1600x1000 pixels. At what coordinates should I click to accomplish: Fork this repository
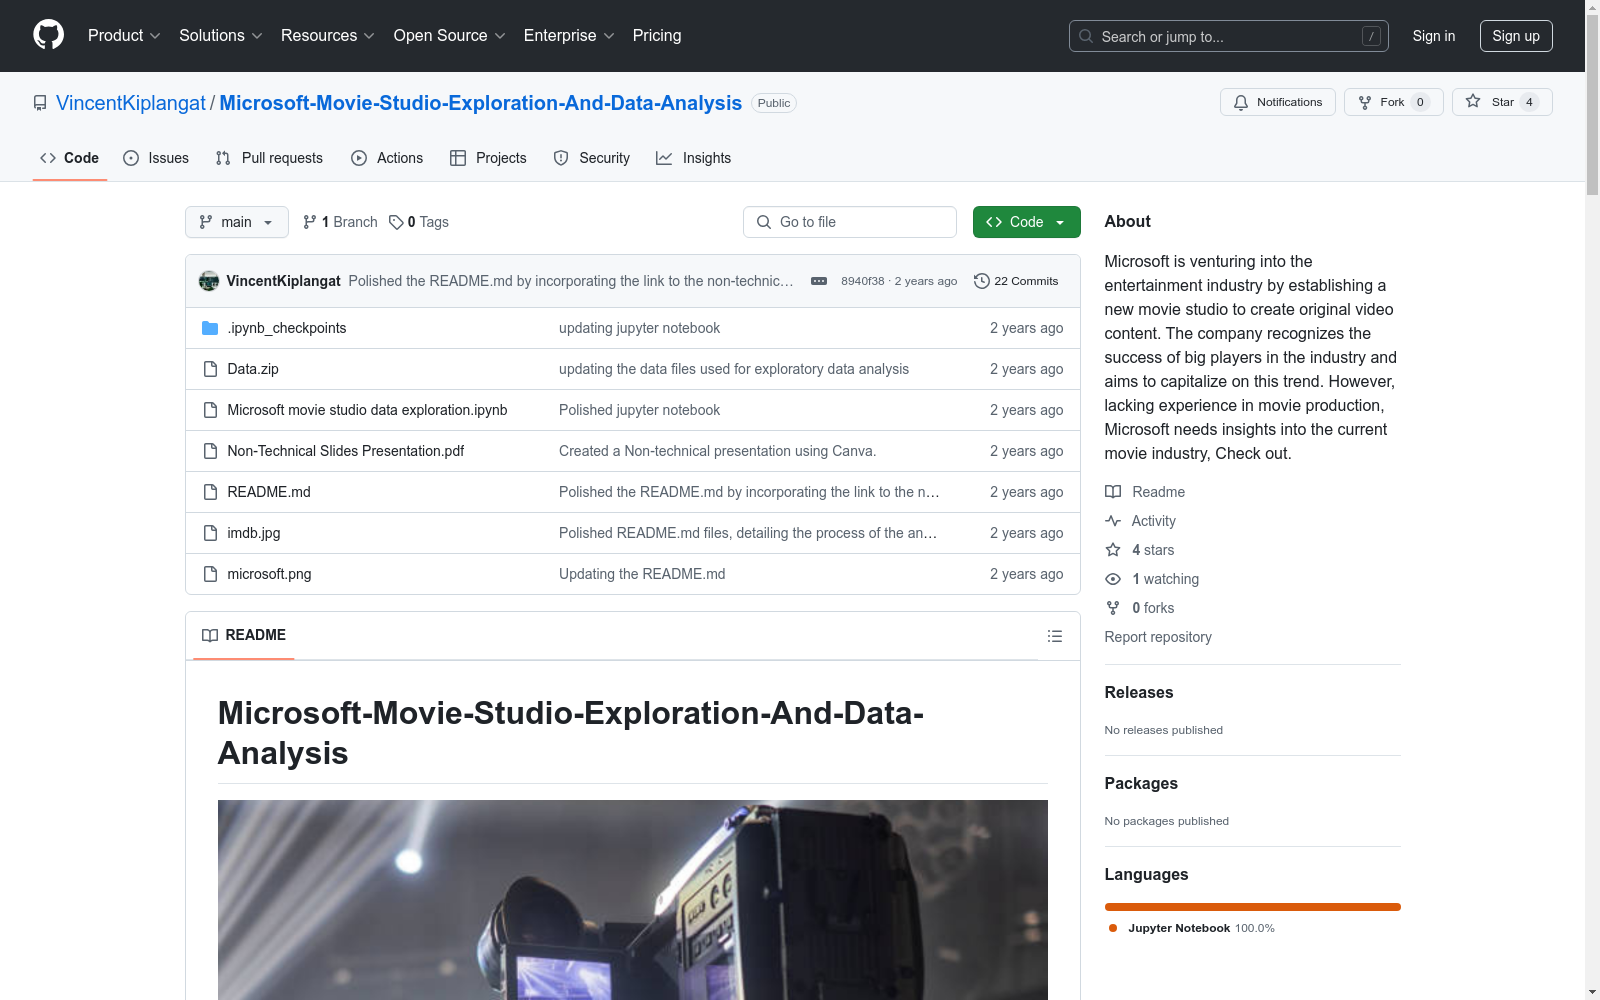tap(1393, 102)
